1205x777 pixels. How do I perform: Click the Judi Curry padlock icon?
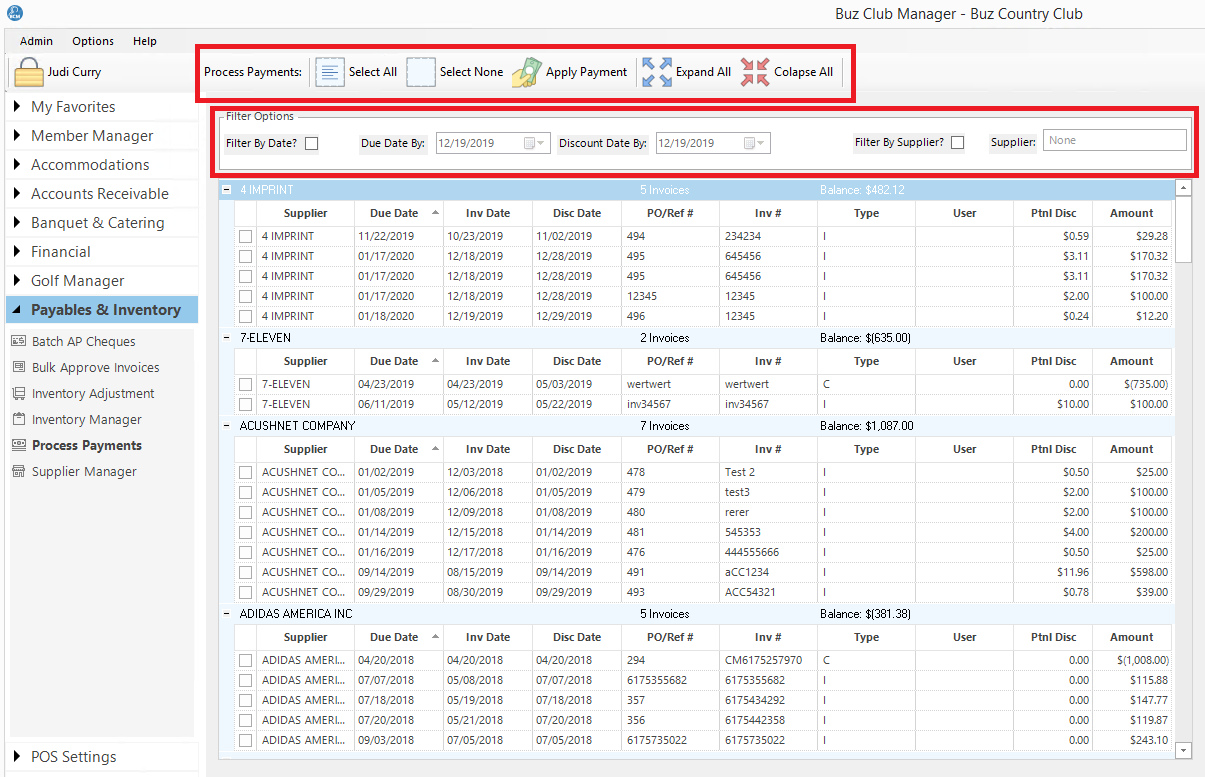(29, 72)
